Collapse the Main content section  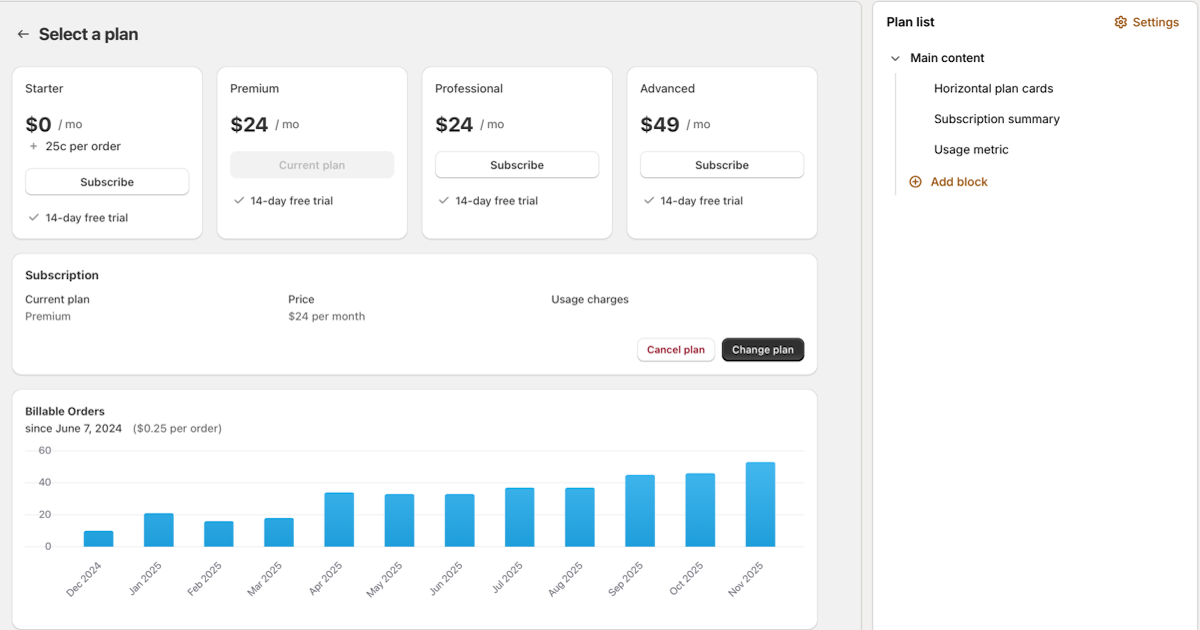[x=894, y=58]
